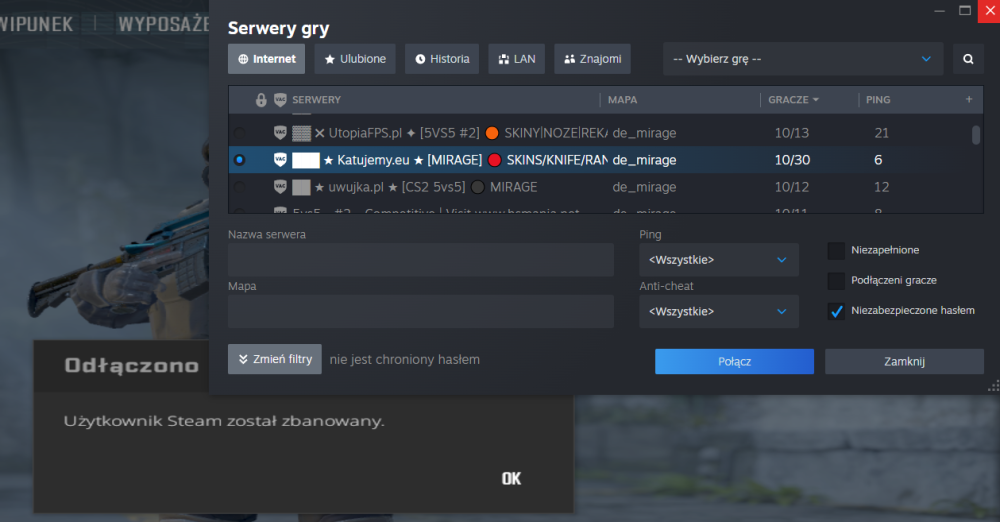Enable the Podłączeni gracze checkbox
The image size is (1000, 522).
coord(836,281)
